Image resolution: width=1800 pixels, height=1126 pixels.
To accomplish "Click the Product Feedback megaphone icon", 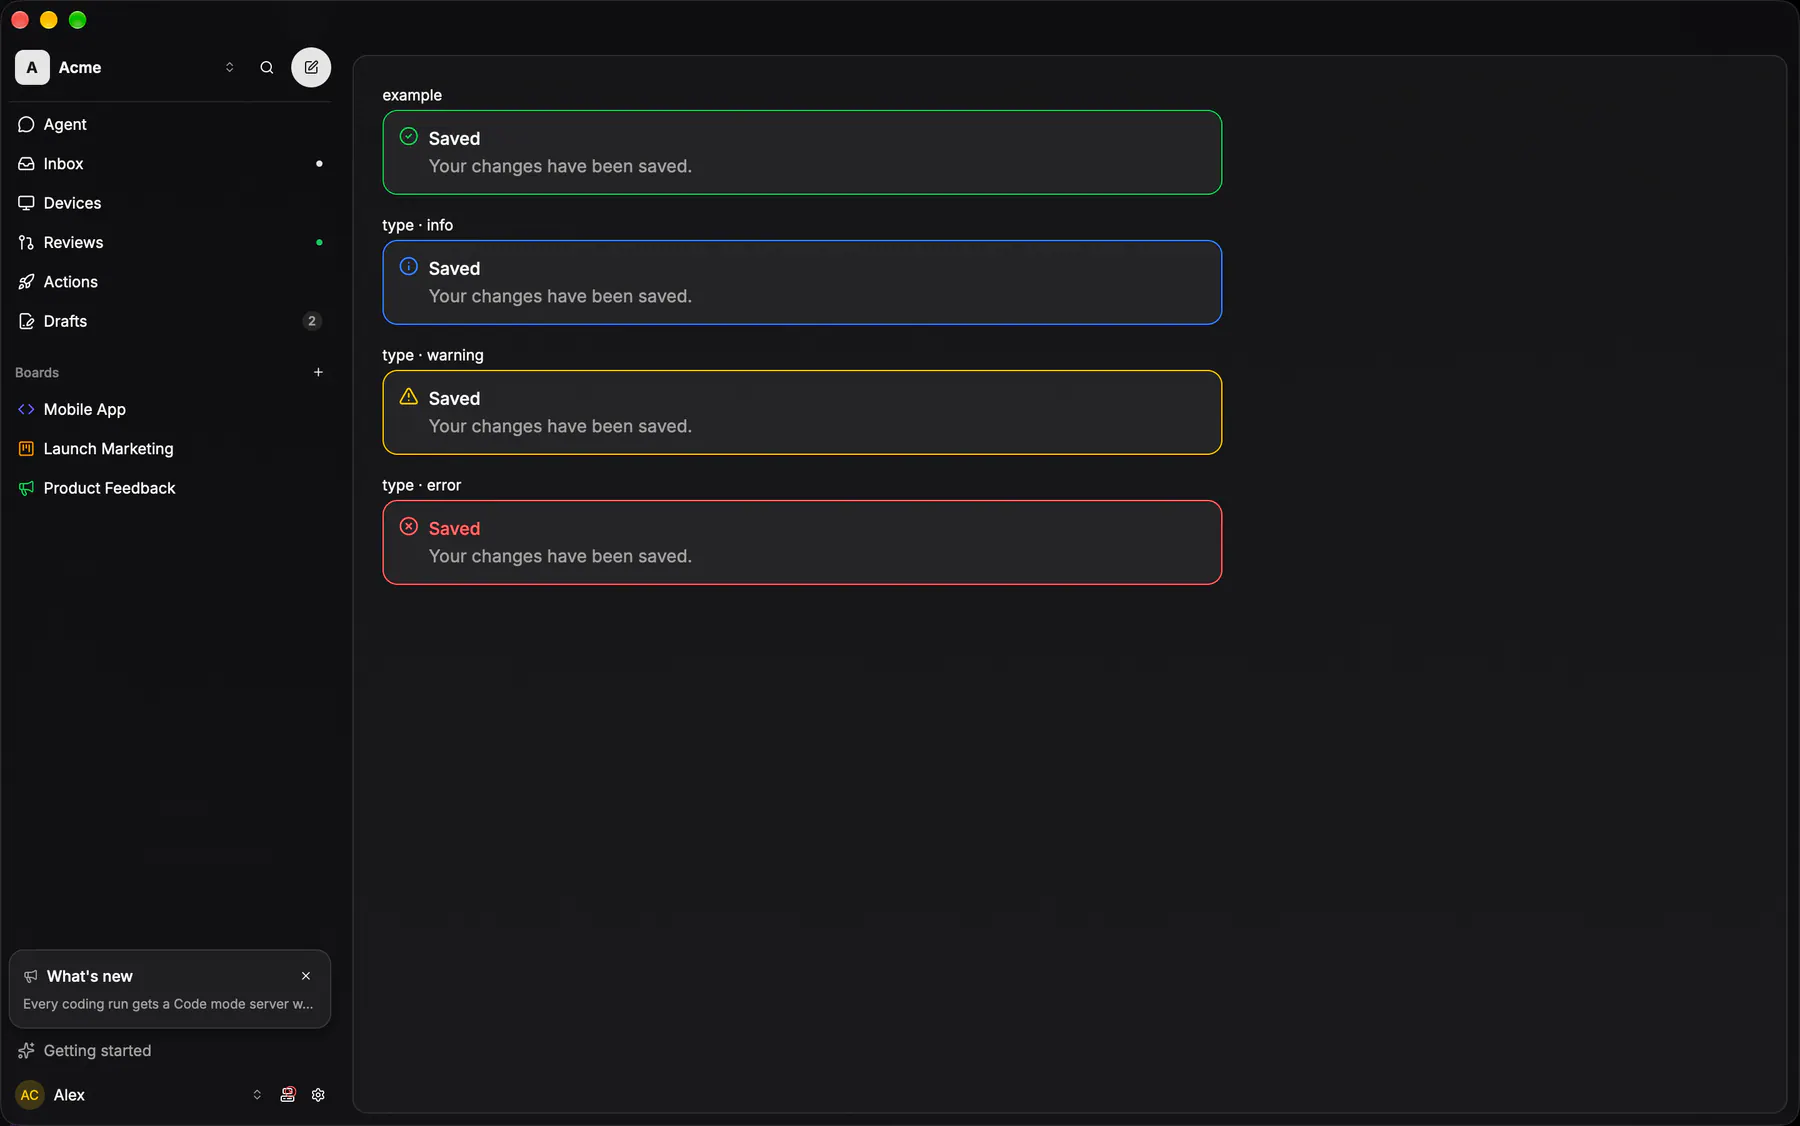I will tap(26, 488).
